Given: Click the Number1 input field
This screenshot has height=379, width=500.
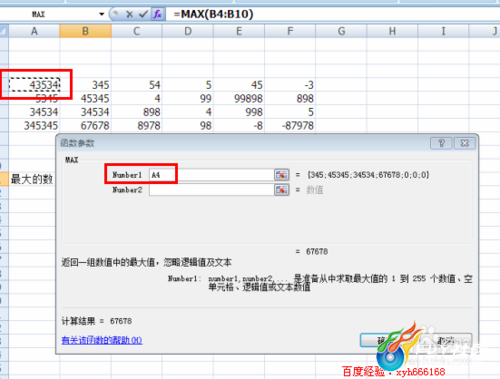Looking at the screenshot, I should (x=212, y=175).
